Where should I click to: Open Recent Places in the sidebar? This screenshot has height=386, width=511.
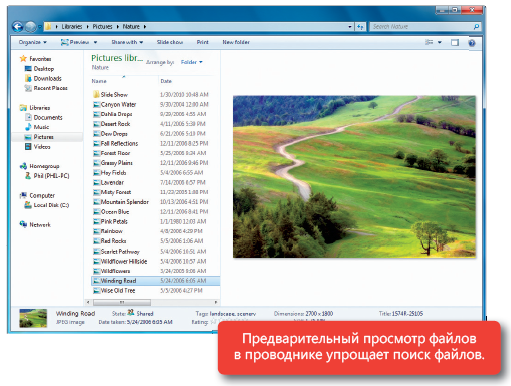click(46, 88)
